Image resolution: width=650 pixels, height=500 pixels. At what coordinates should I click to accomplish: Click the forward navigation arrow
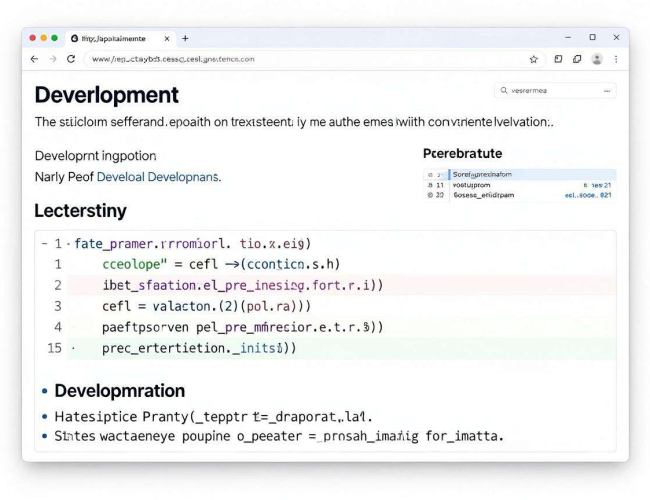pos(53,59)
